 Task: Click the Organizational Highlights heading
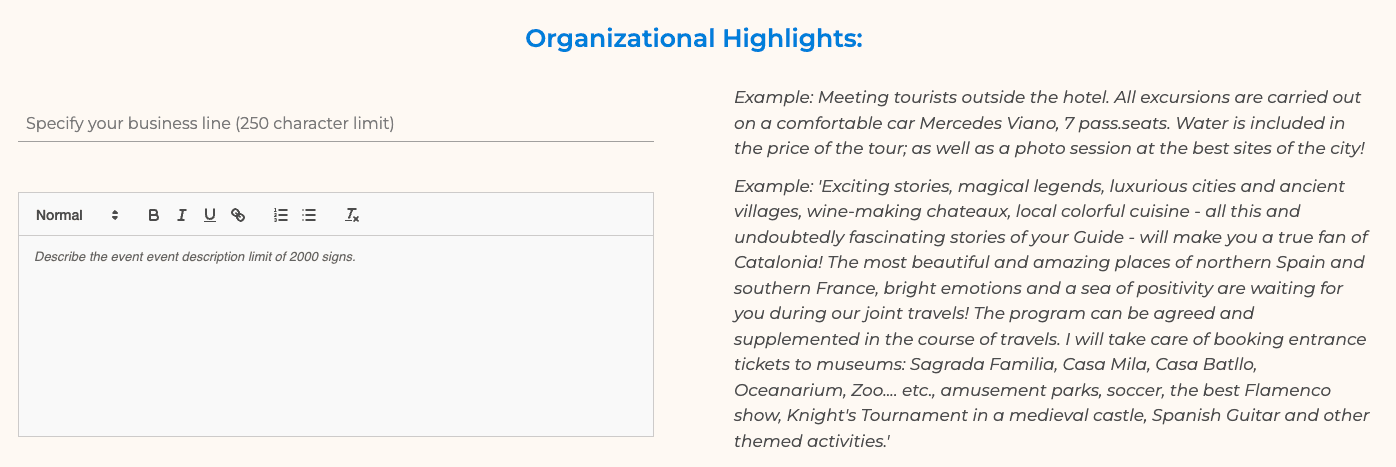694,39
